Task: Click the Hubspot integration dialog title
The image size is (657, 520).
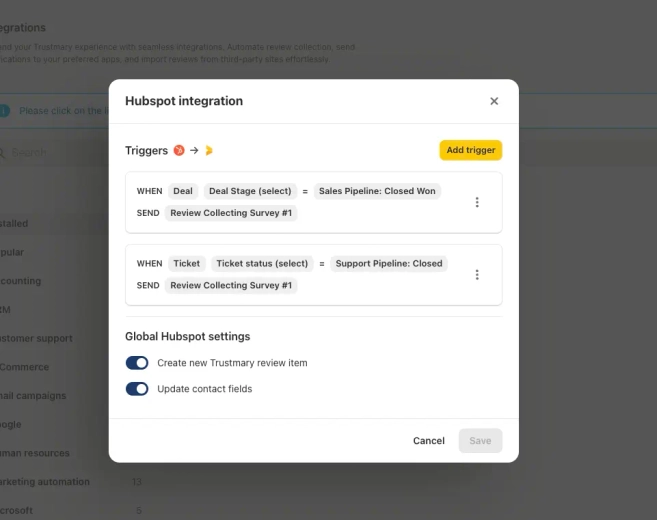Action: click(184, 101)
